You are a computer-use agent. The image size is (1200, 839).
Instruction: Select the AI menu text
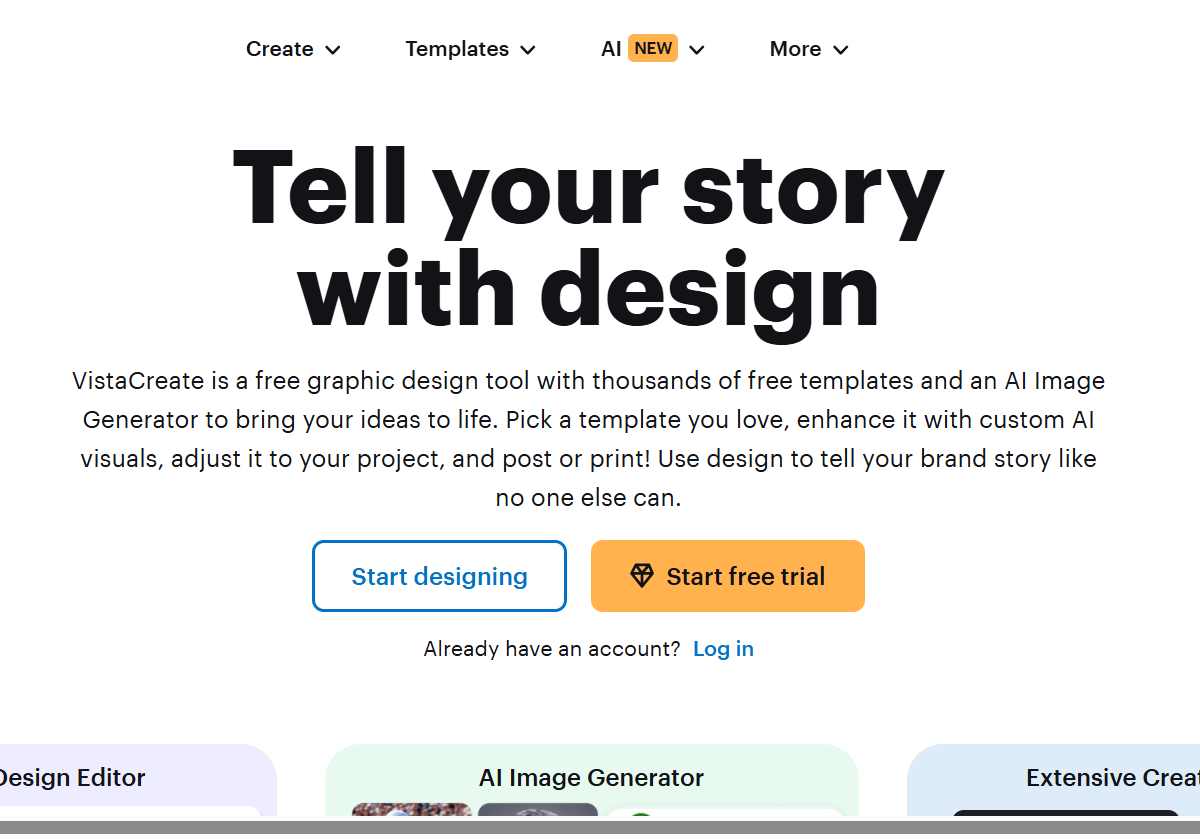(611, 49)
